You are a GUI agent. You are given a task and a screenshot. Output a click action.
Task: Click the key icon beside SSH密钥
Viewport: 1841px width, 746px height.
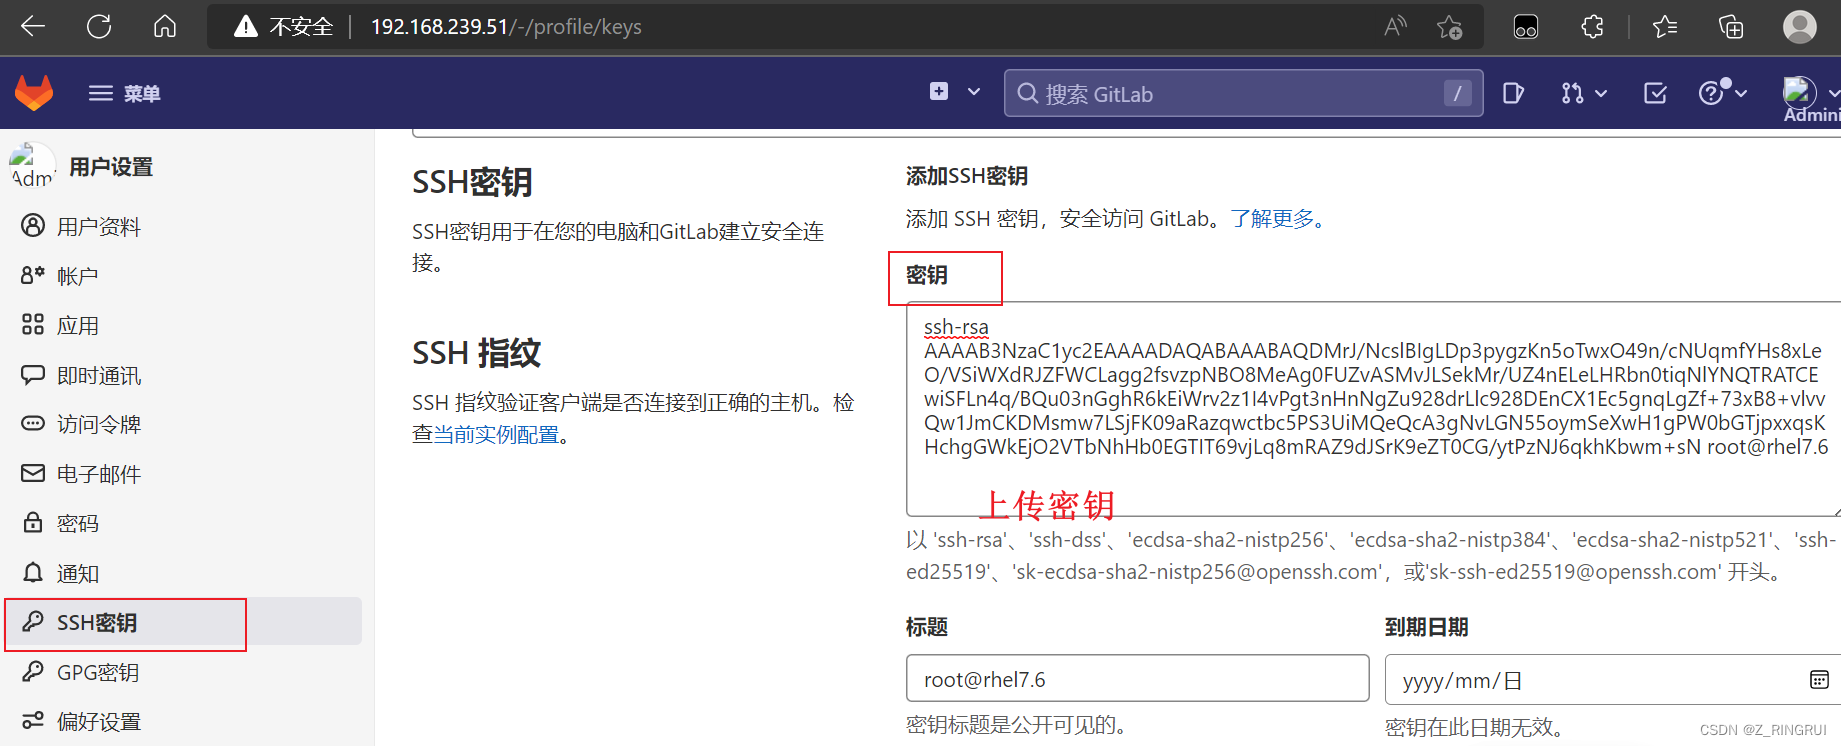(33, 622)
